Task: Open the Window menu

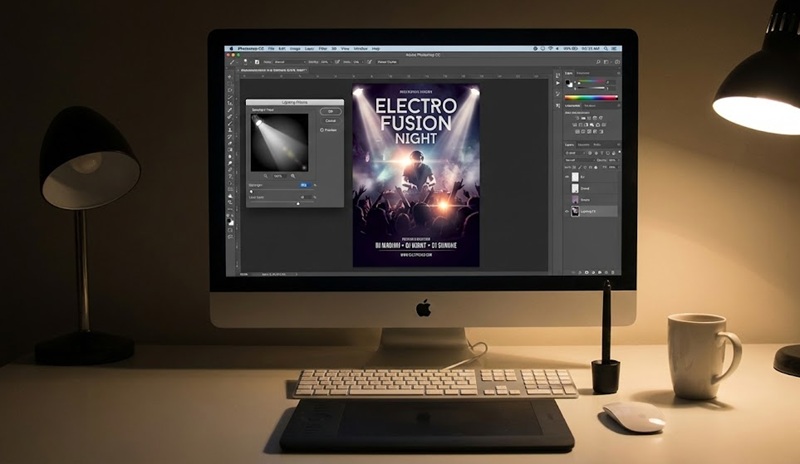Action: coord(361,48)
